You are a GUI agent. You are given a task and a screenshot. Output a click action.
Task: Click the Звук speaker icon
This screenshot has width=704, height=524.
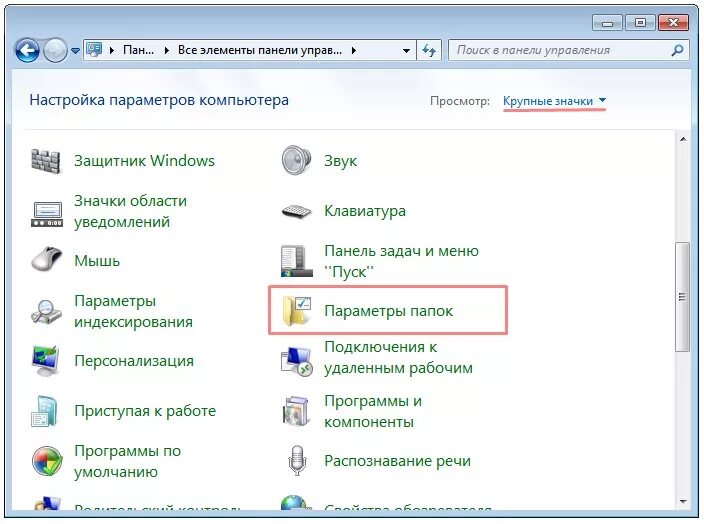(296, 160)
